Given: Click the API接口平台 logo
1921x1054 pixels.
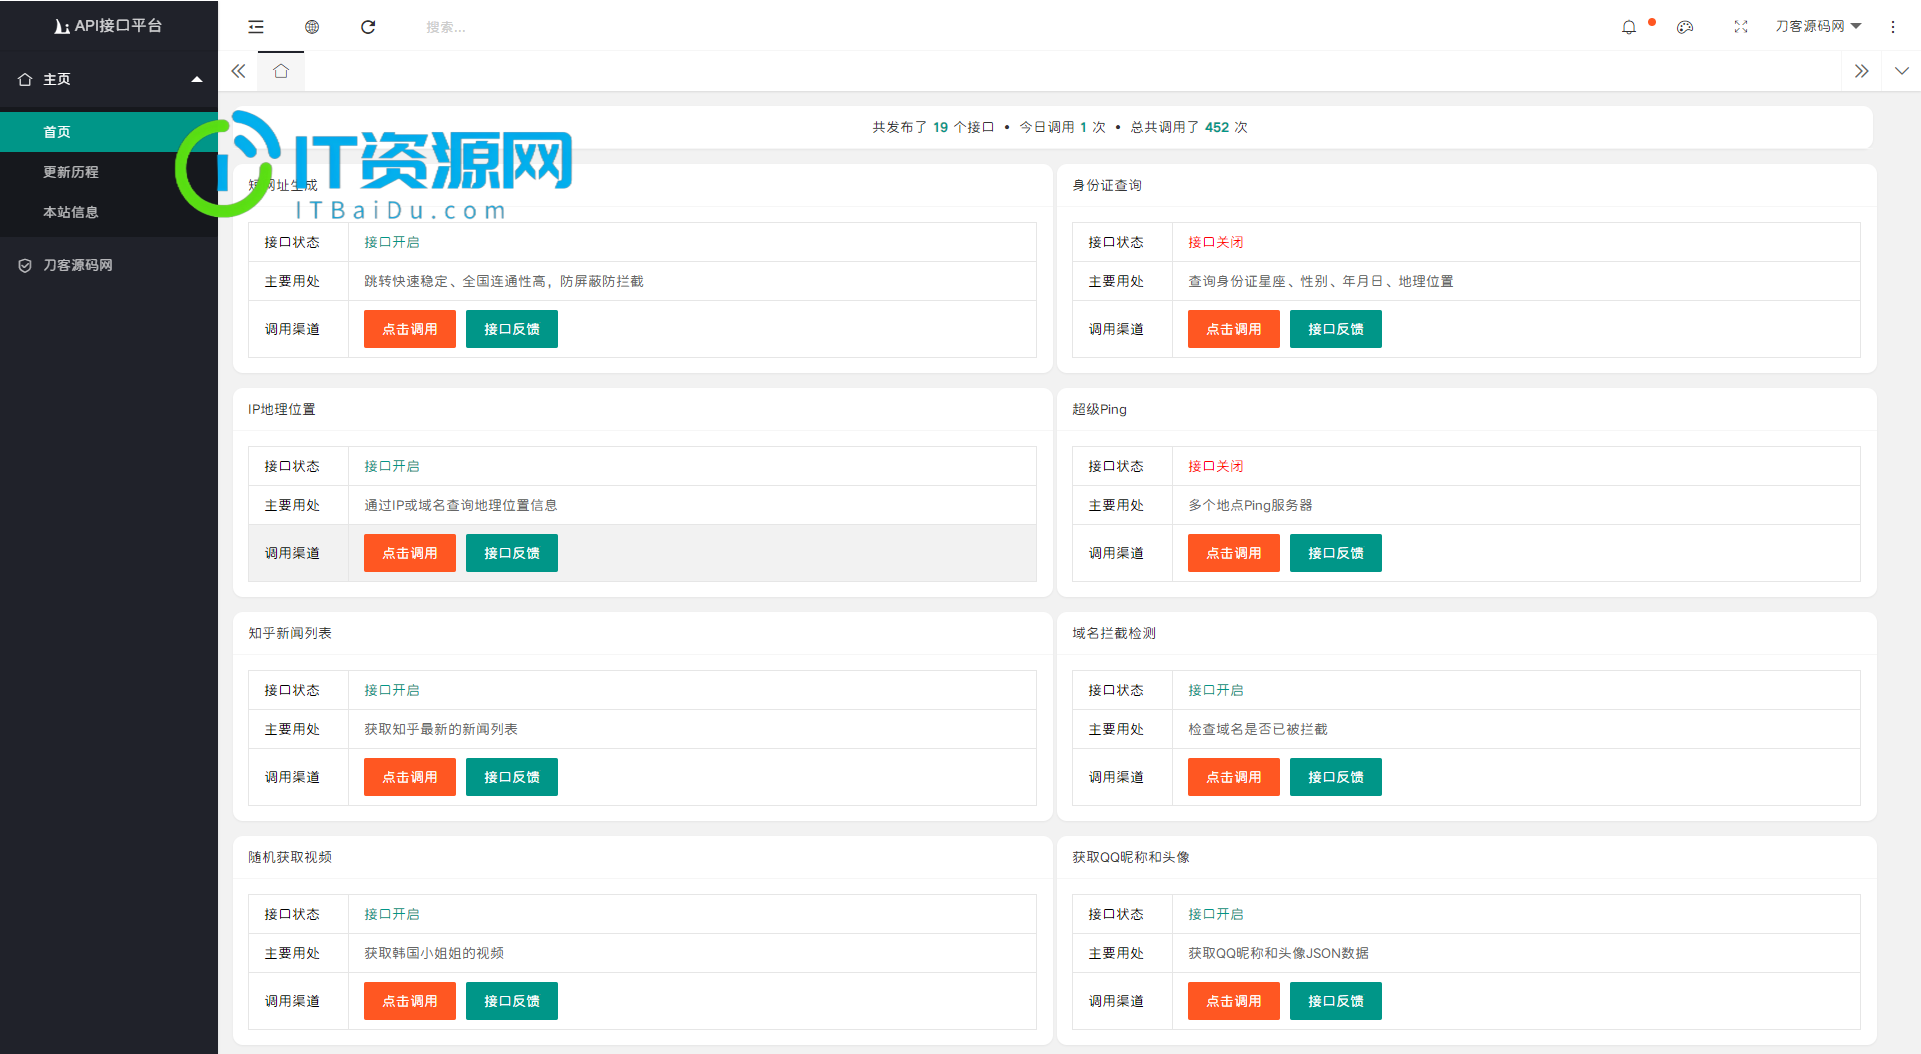Looking at the screenshot, I should pos(108,25).
